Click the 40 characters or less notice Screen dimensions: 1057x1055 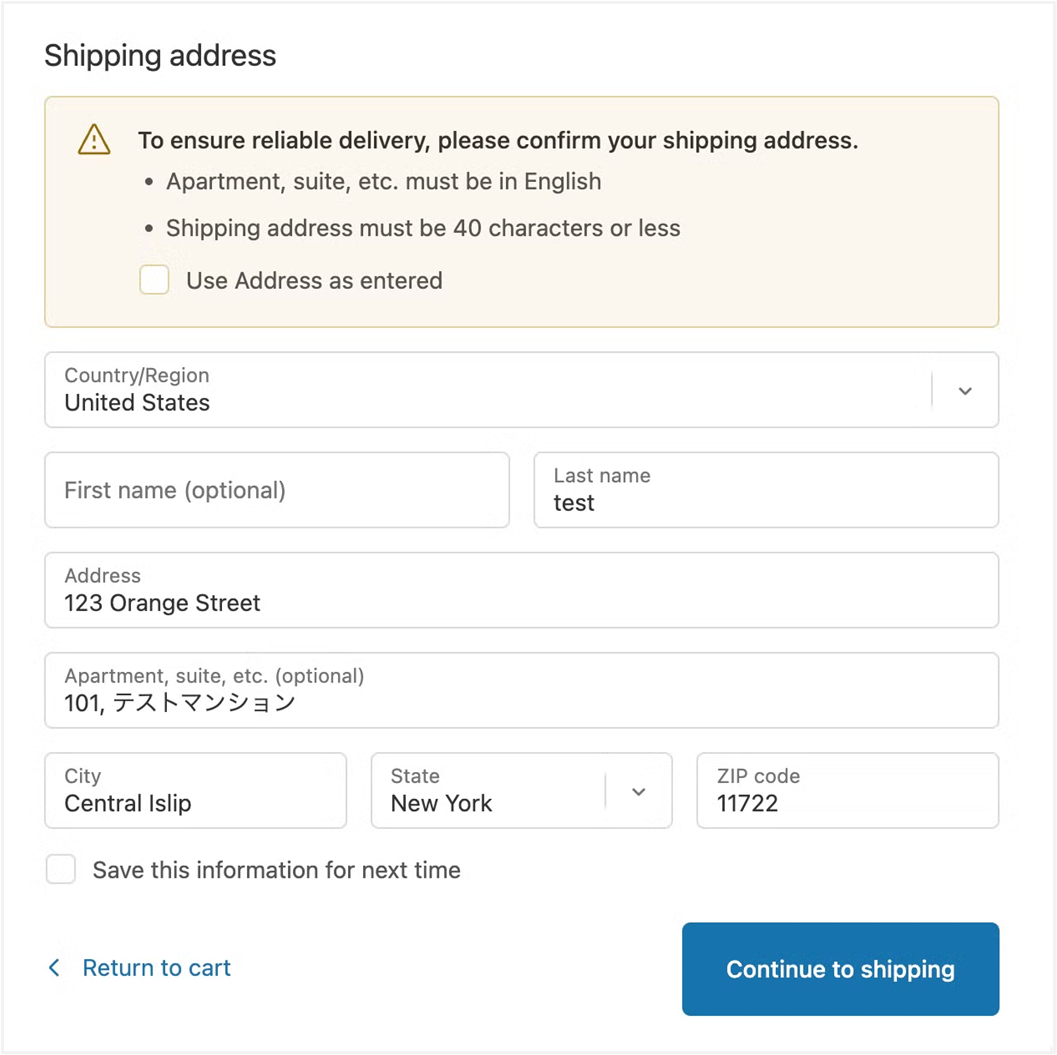423,228
